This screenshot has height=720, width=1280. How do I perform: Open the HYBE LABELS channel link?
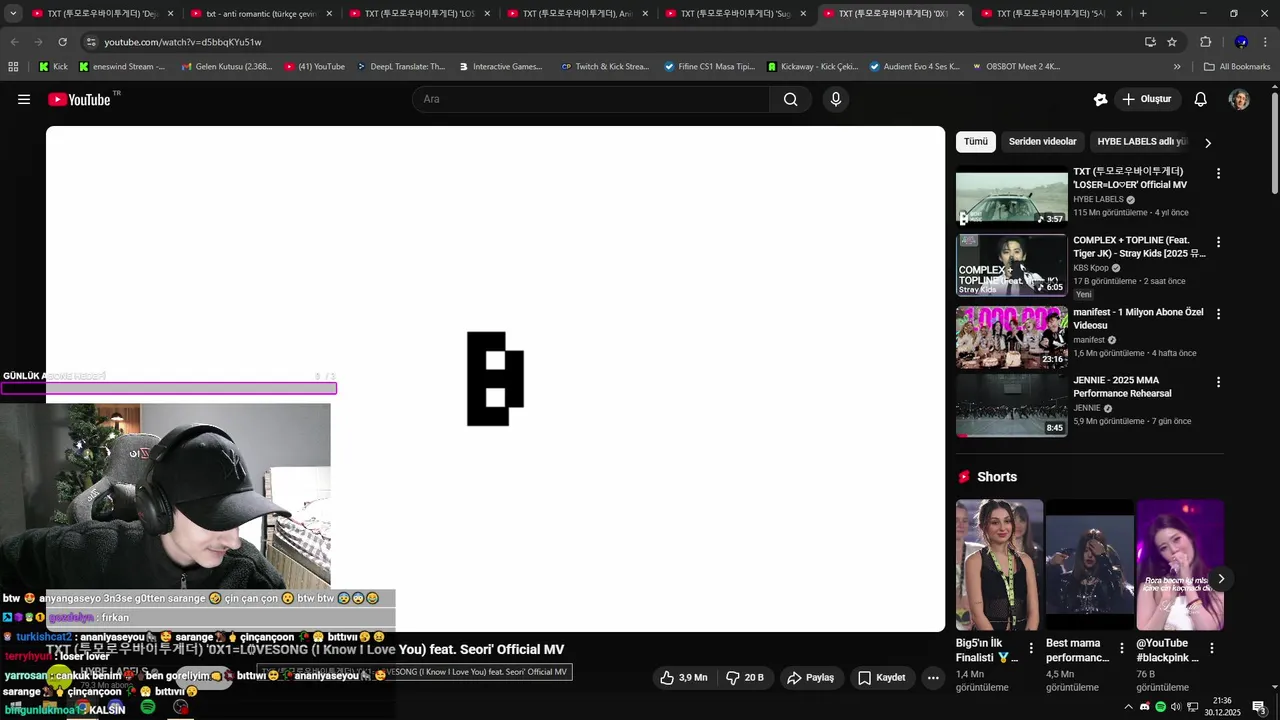point(115,671)
